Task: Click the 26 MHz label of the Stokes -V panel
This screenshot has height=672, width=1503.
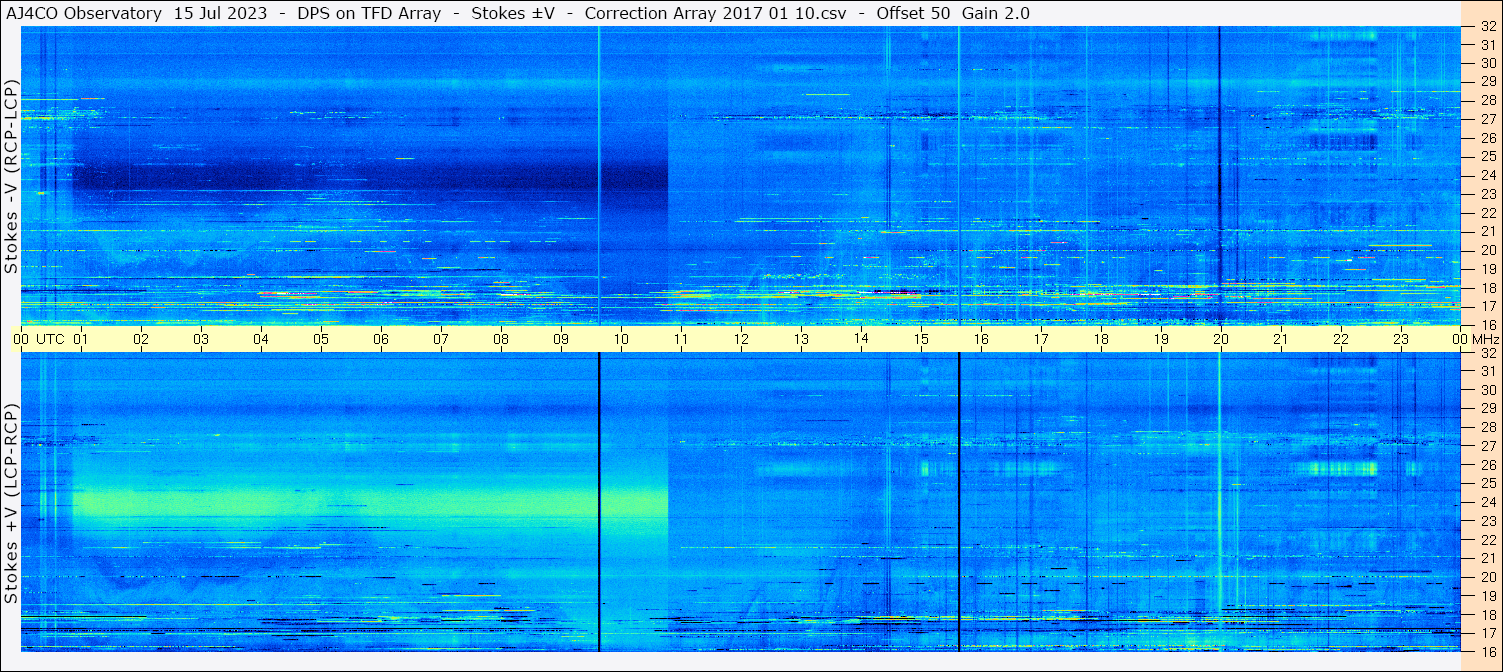Action: (1487, 138)
